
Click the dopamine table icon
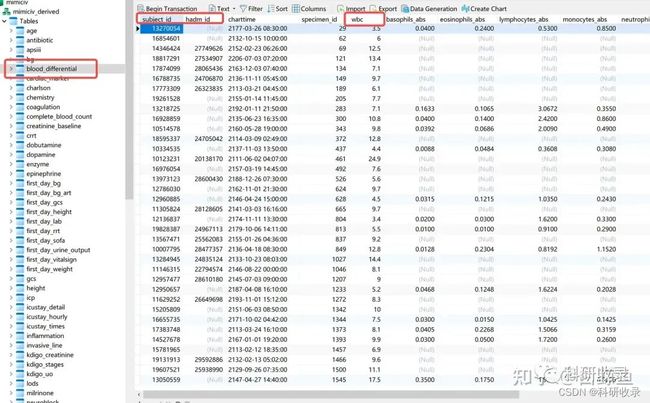coord(20,155)
